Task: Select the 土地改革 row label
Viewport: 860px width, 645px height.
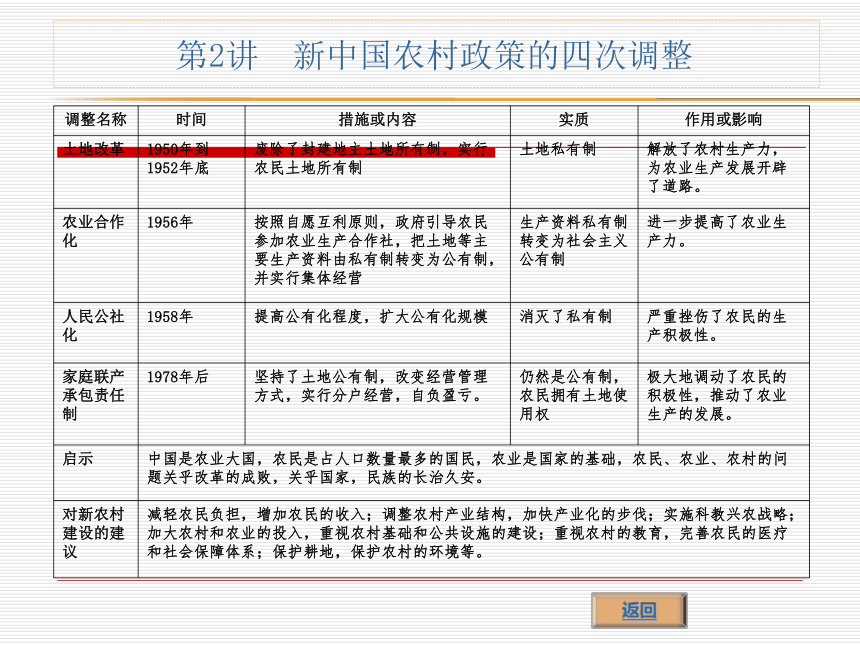Action: click(x=96, y=172)
